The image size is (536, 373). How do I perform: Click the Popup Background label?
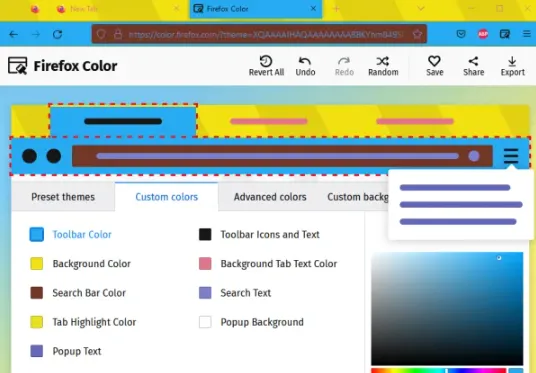point(262,322)
